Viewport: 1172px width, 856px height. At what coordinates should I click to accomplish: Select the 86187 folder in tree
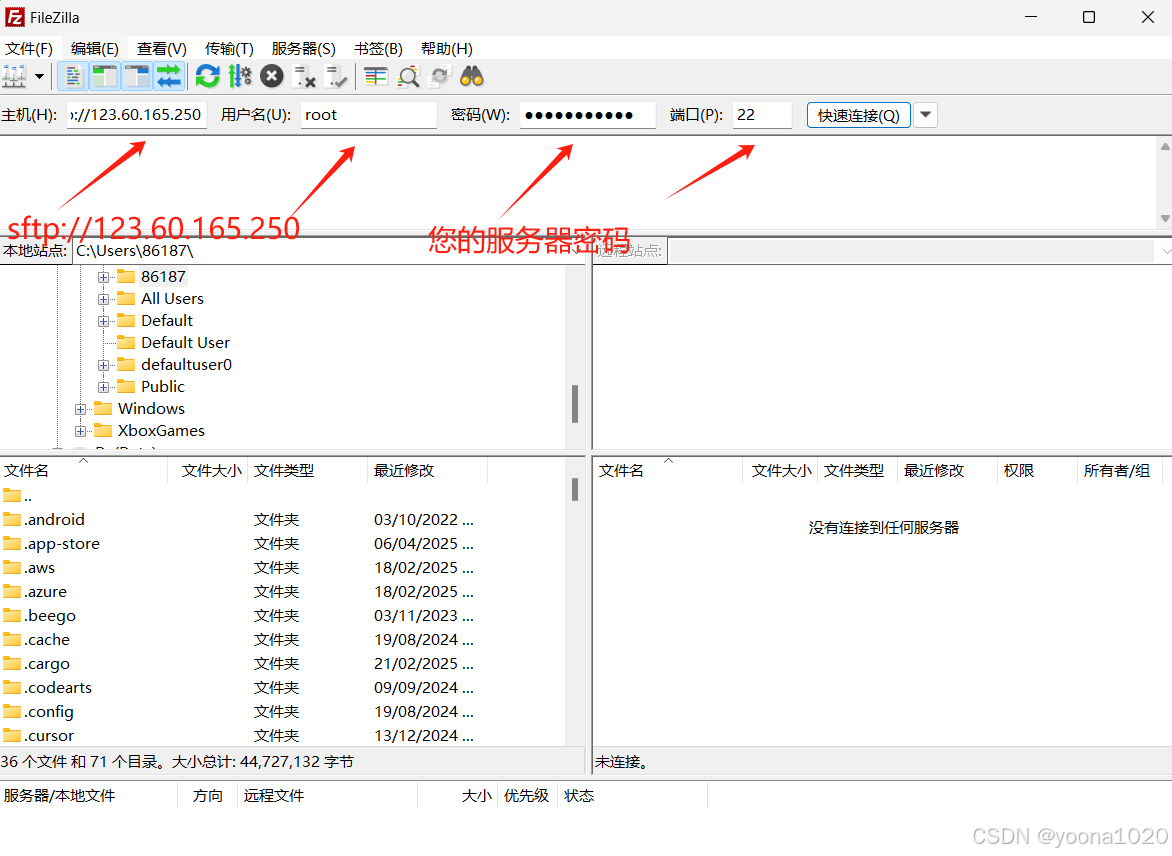(x=163, y=277)
